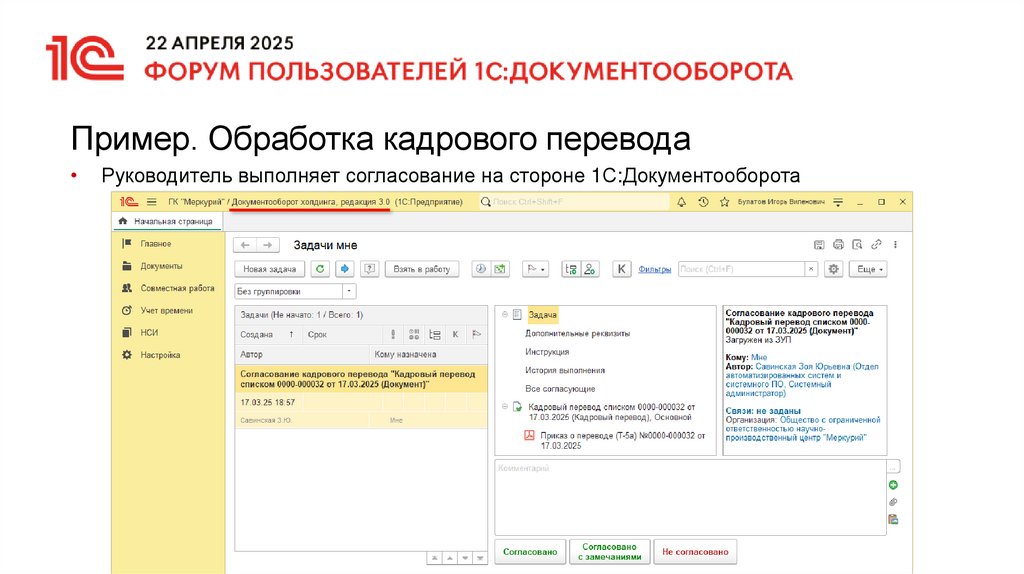The width and height of the screenshot is (1024, 574).
Task: Open history clock icon in title bar
Action: (x=703, y=202)
